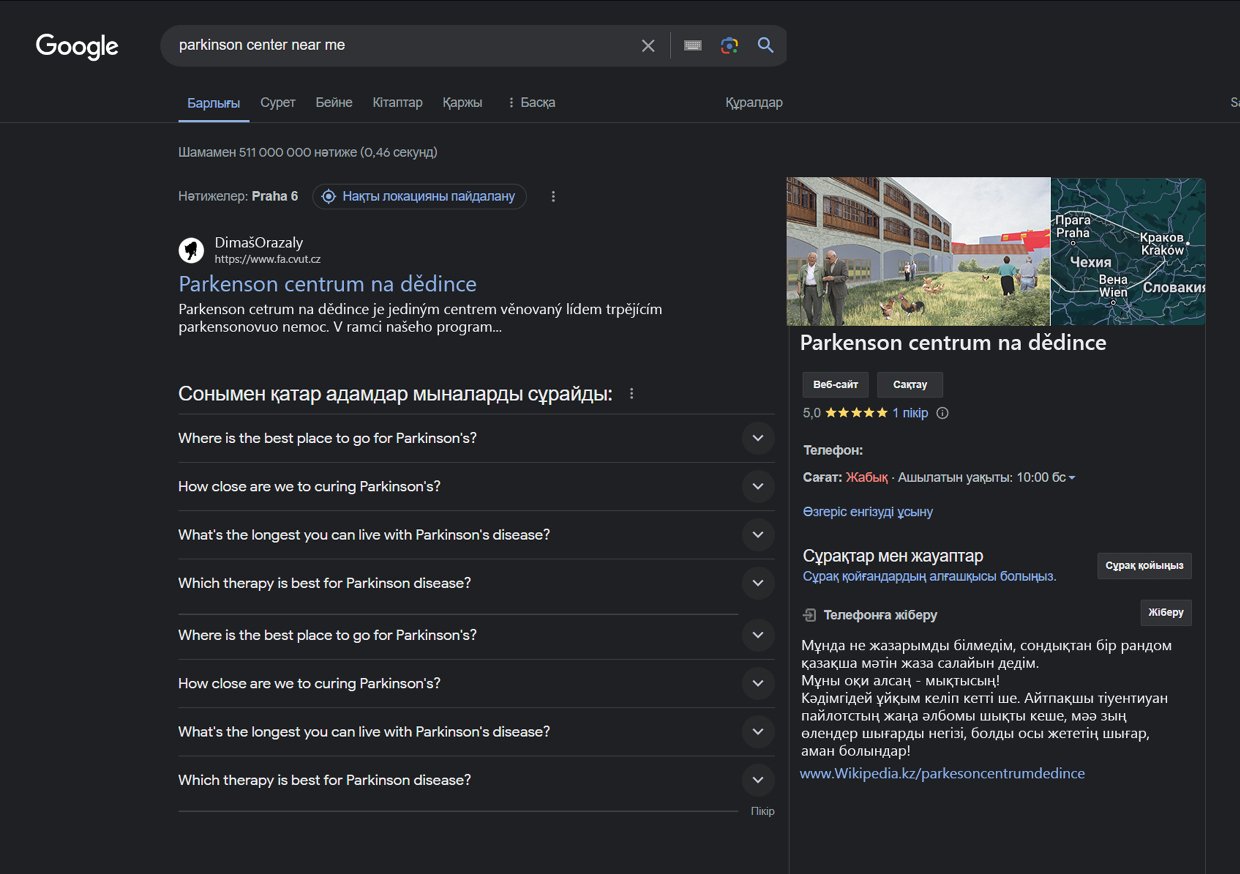1240x874 pixels.
Task: Click the Сақтау save button
Action: coord(910,385)
